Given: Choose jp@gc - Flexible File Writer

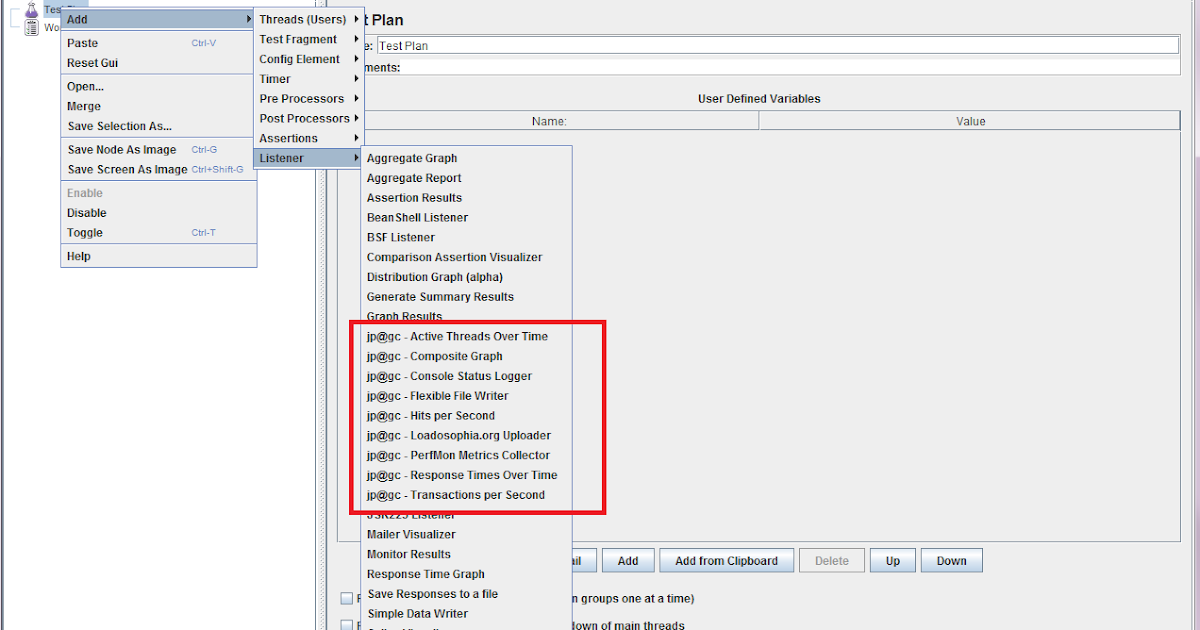Looking at the screenshot, I should pos(466,396).
